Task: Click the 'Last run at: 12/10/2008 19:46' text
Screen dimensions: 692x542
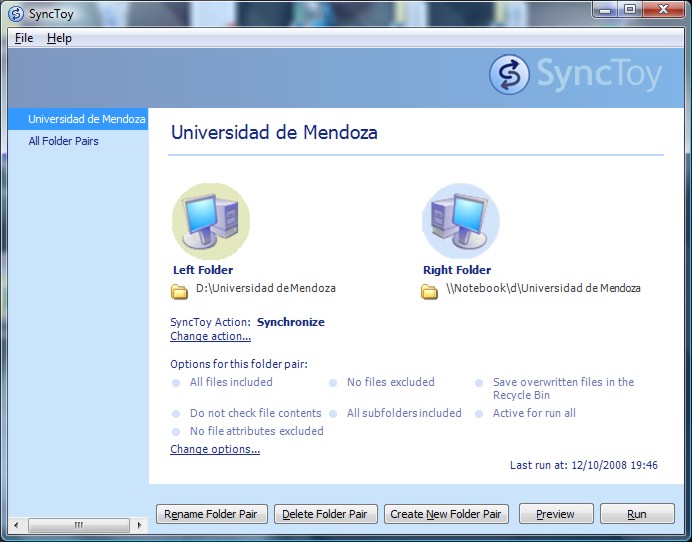Action: 584,465
